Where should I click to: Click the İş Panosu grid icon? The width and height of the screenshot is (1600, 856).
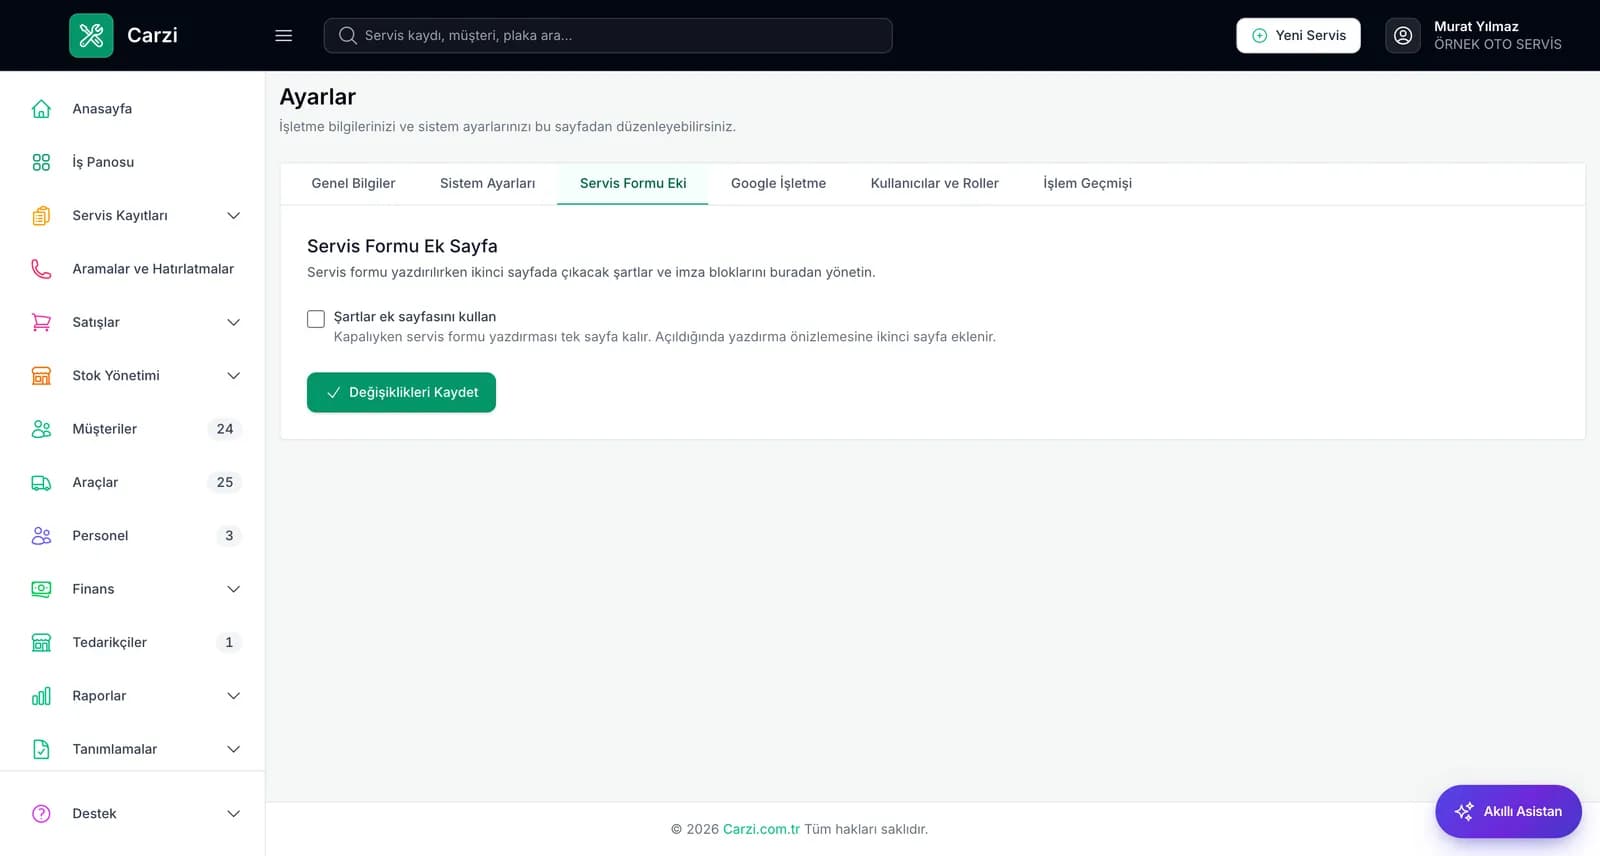point(41,162)
